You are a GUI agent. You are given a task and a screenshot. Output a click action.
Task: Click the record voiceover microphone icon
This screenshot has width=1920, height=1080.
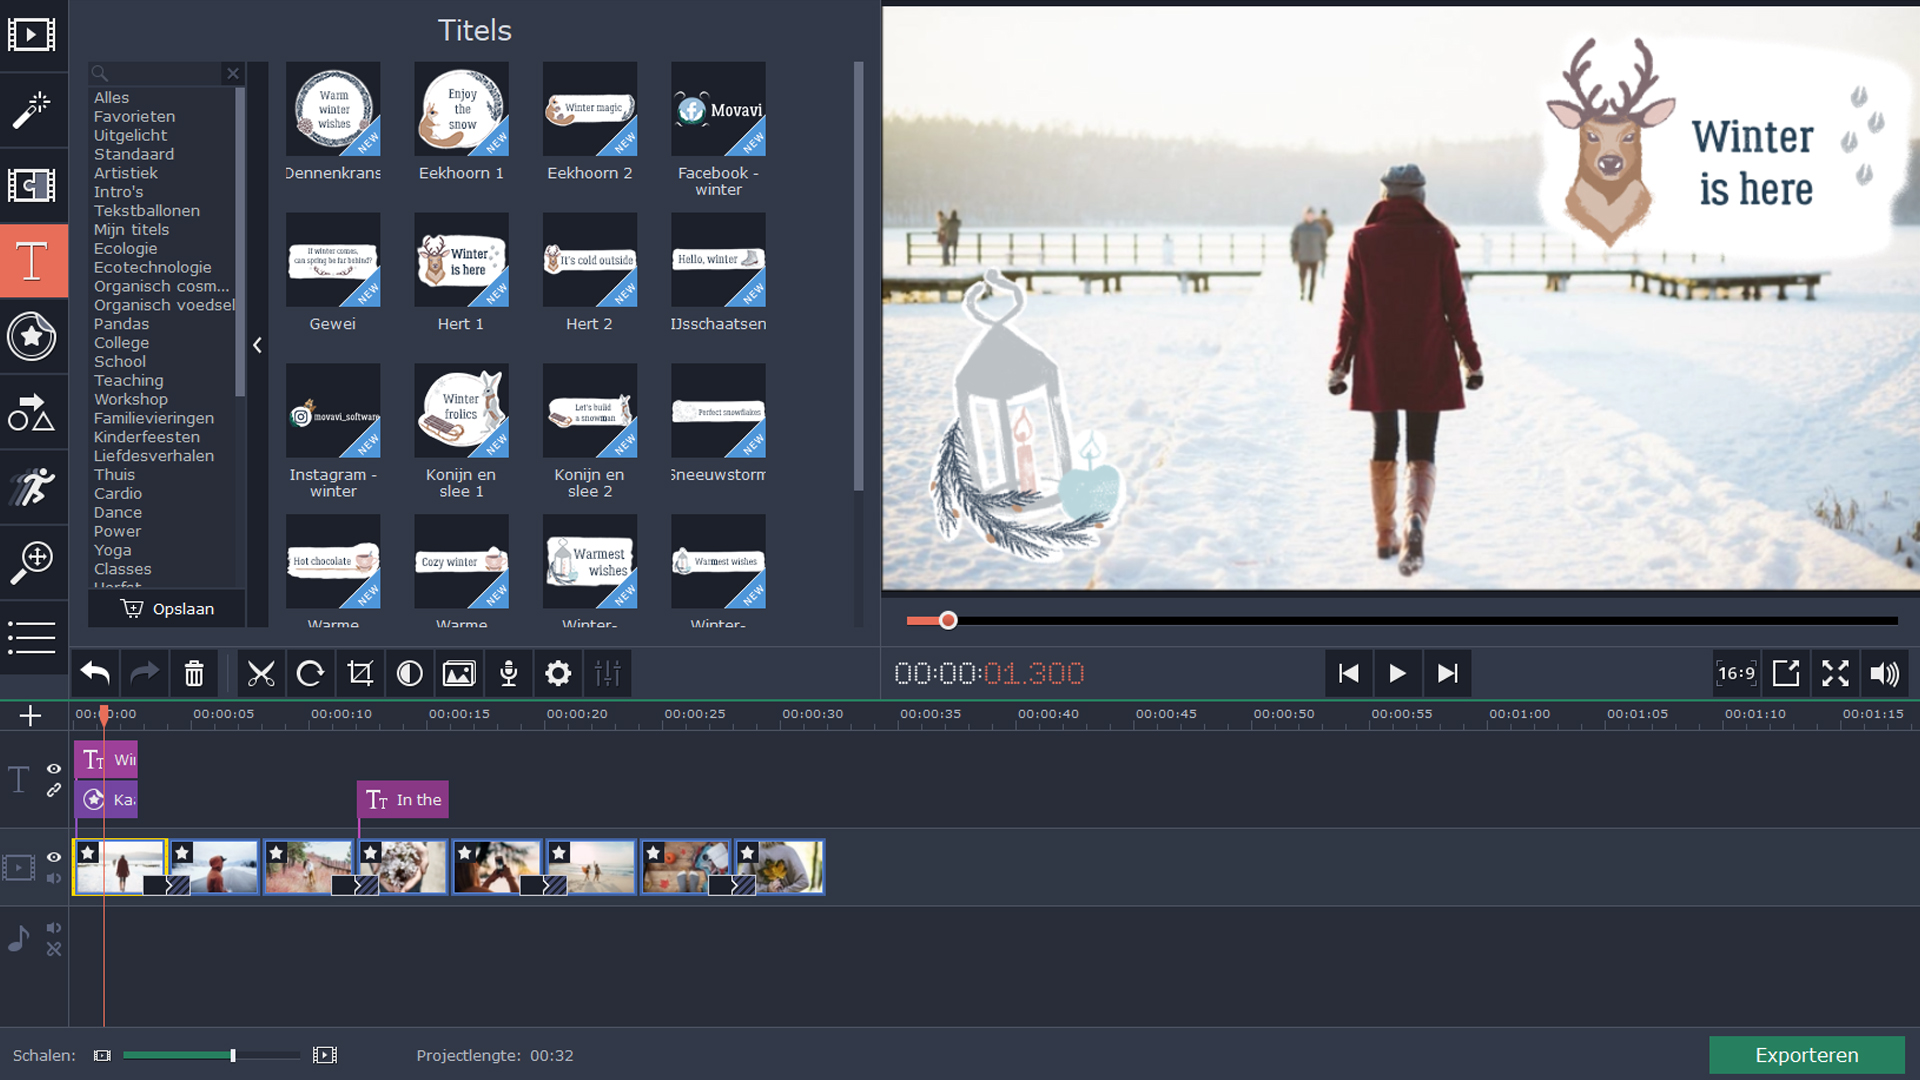509,674
